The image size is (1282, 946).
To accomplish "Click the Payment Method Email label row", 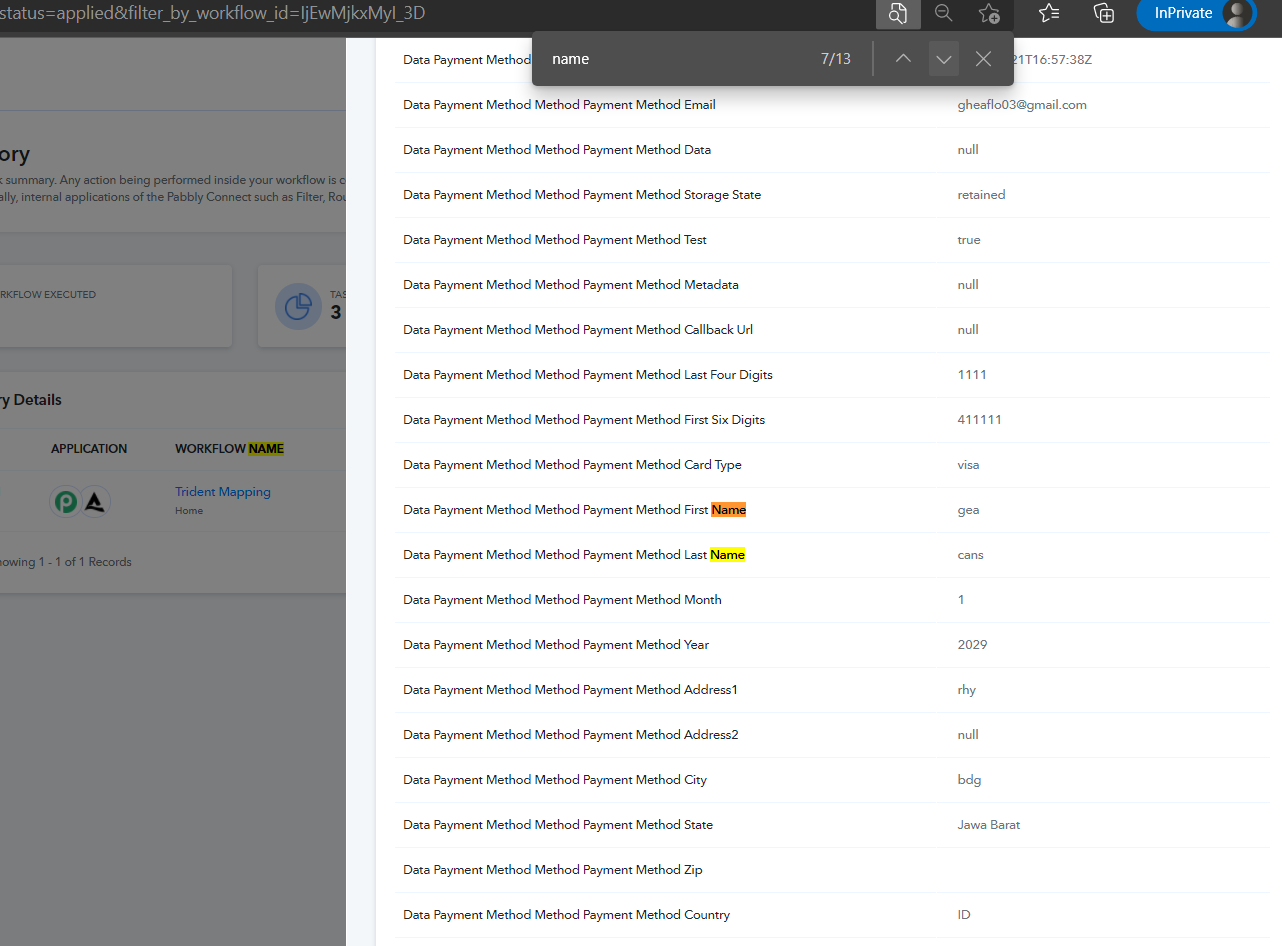I will pos(559,105).
